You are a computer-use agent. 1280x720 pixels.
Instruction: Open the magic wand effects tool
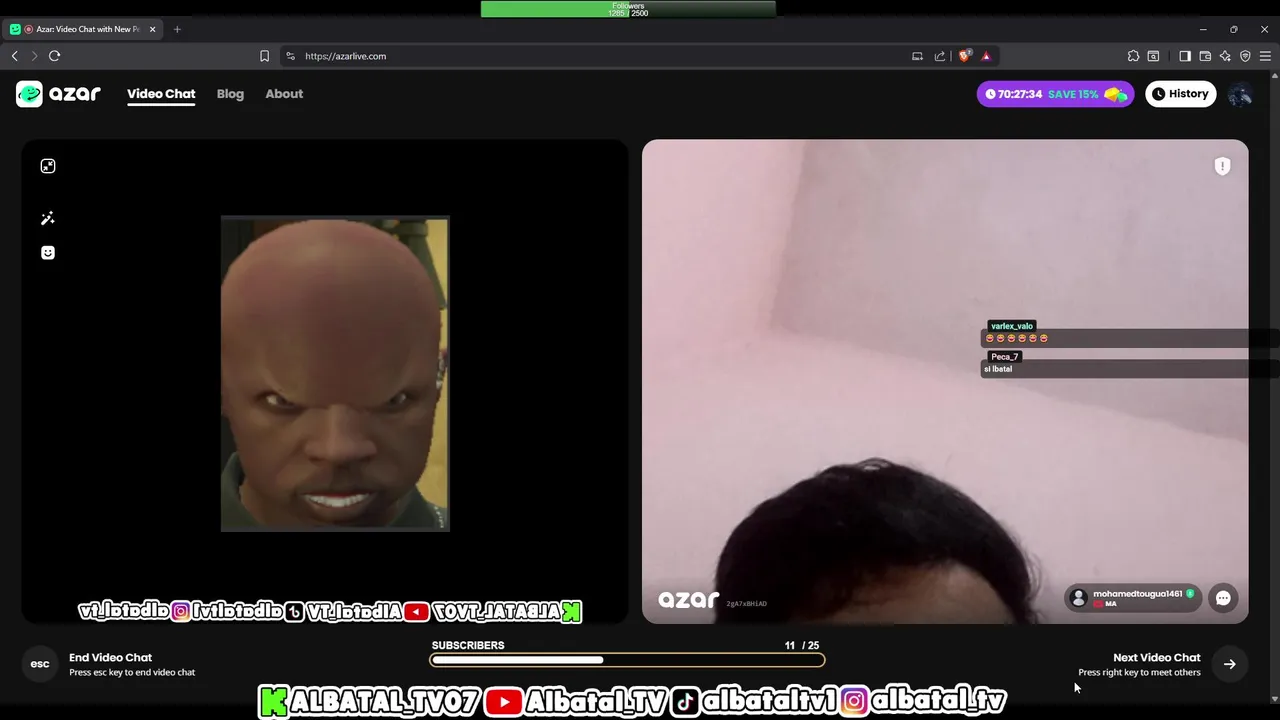point(48,218)
